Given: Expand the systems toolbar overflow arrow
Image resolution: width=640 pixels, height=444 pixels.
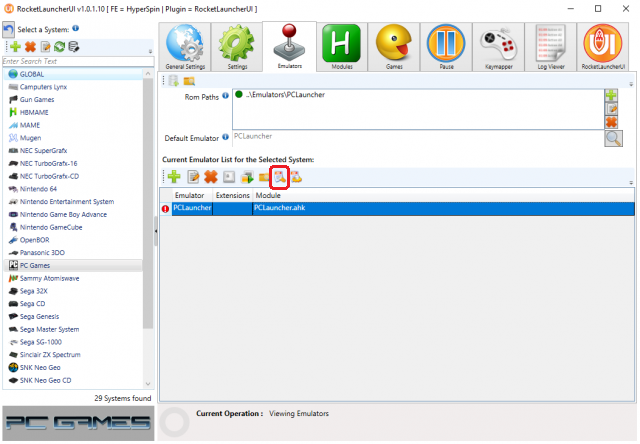Looking at the screenshot, I should point(150,51).
